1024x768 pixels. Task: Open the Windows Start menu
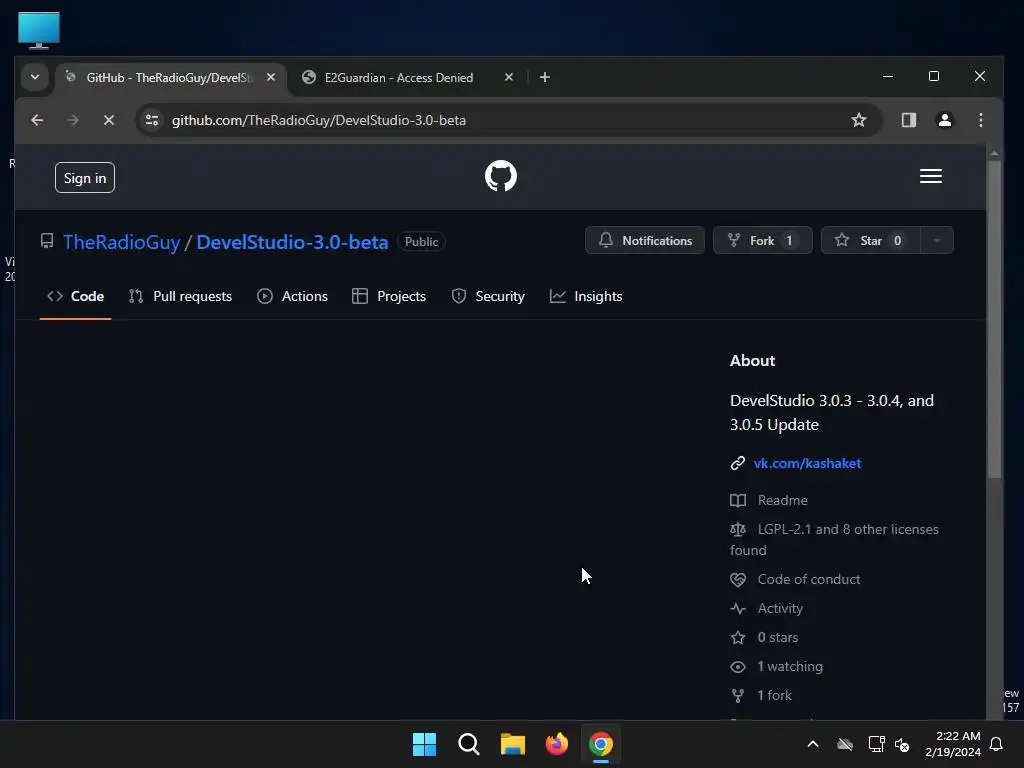(424, 744)
